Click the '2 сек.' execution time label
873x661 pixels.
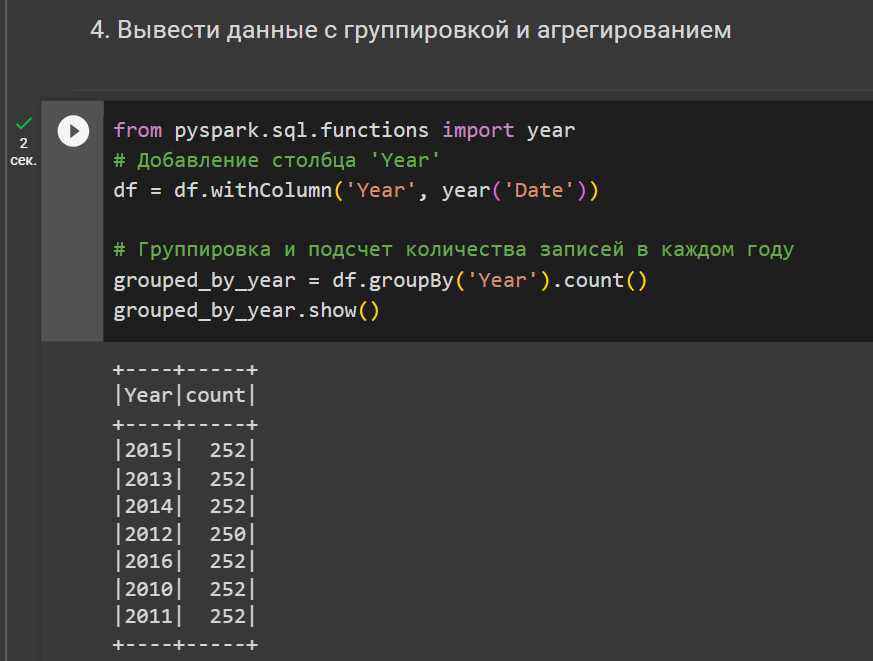pos(23,151)
